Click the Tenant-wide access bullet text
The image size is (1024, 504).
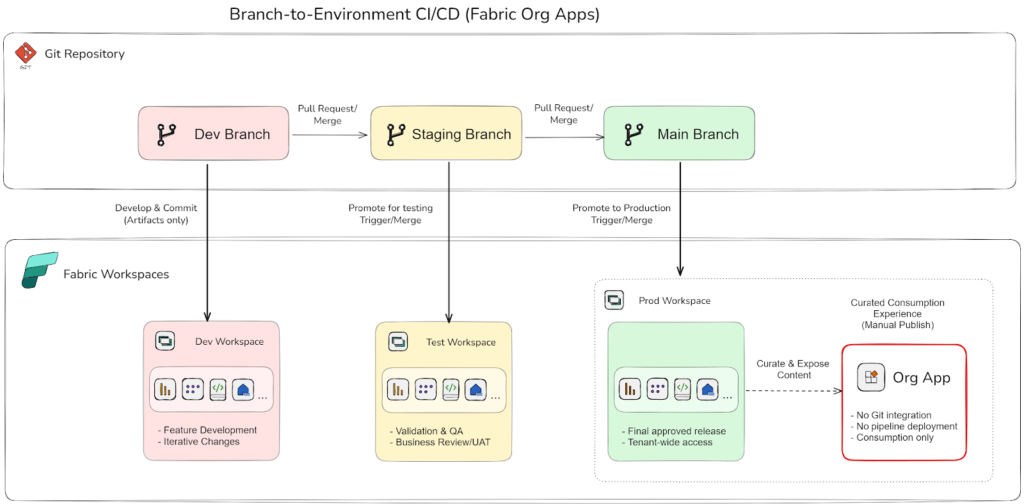coord(667,443)
